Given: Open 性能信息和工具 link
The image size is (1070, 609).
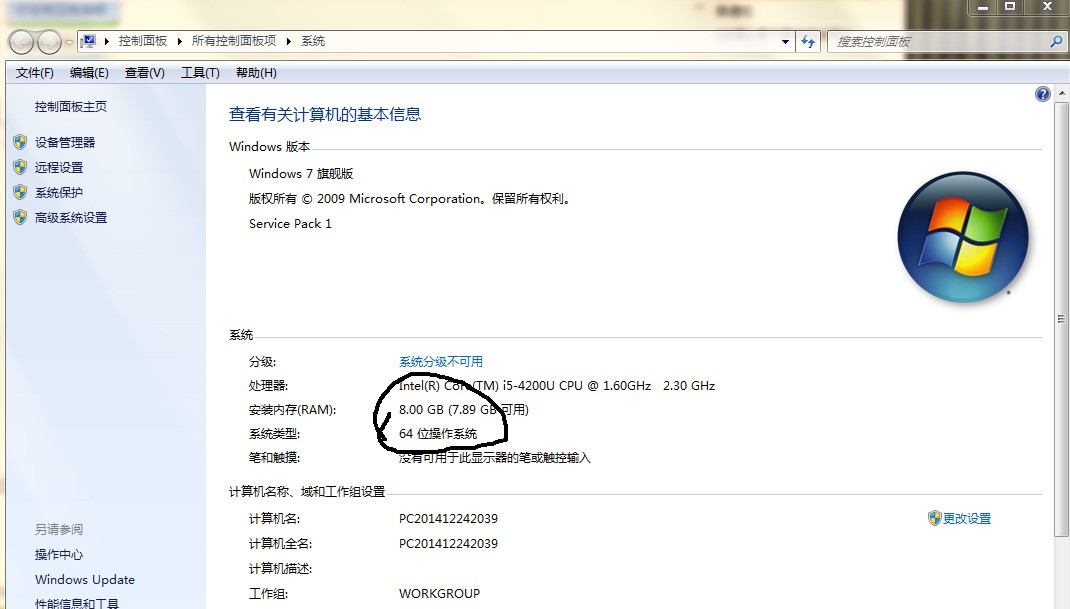Looking at the screenshot, I should (x=76, y=603).
